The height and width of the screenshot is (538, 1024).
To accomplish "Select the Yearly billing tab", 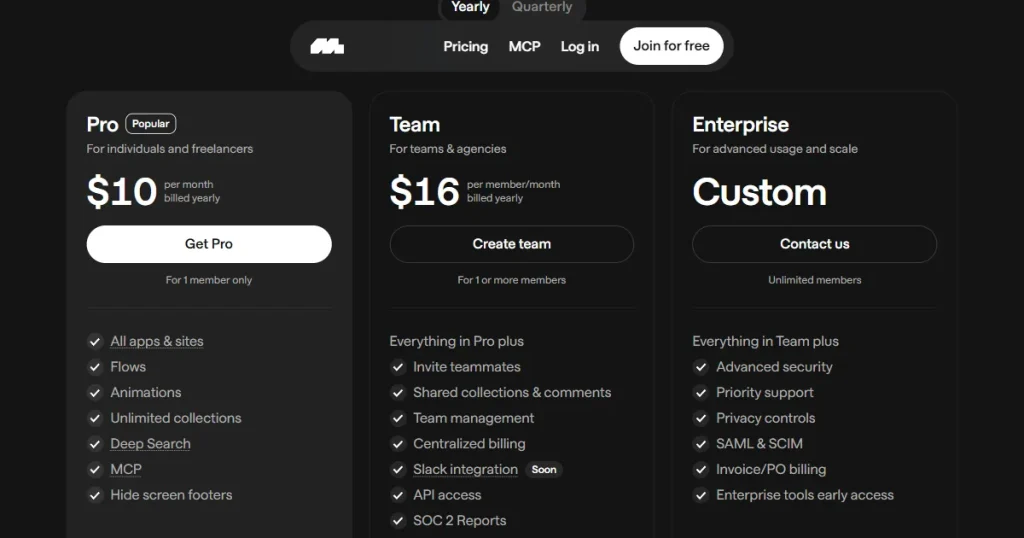I will tap(470, 7).
